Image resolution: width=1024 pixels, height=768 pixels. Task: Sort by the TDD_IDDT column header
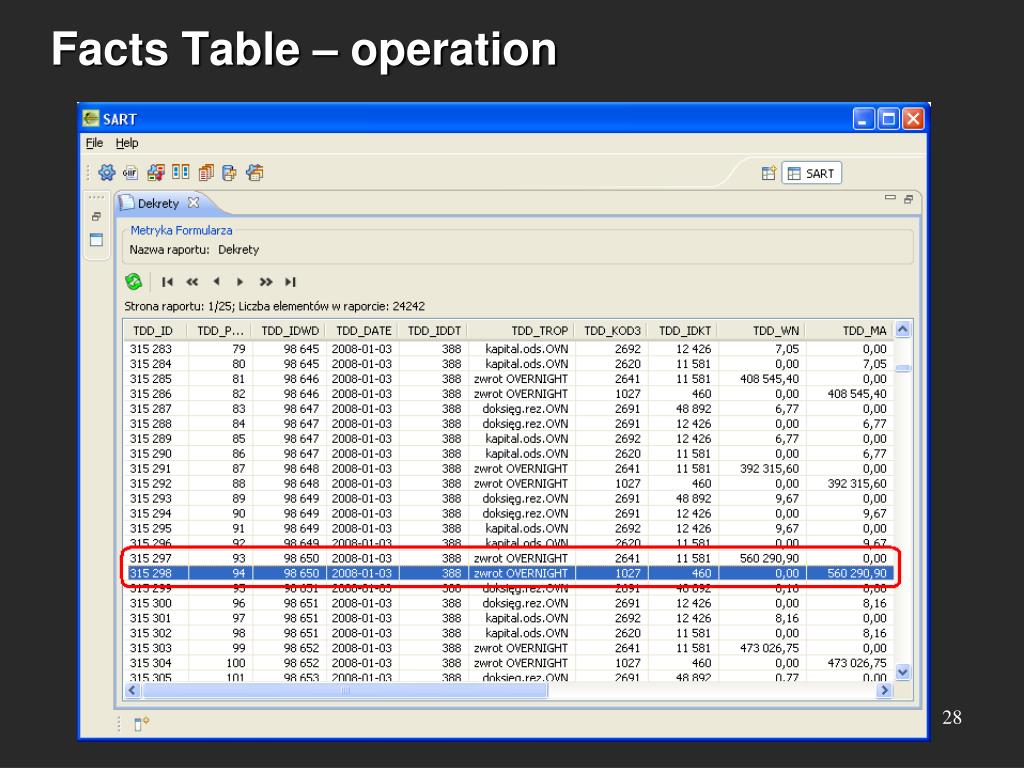(434, 331)
